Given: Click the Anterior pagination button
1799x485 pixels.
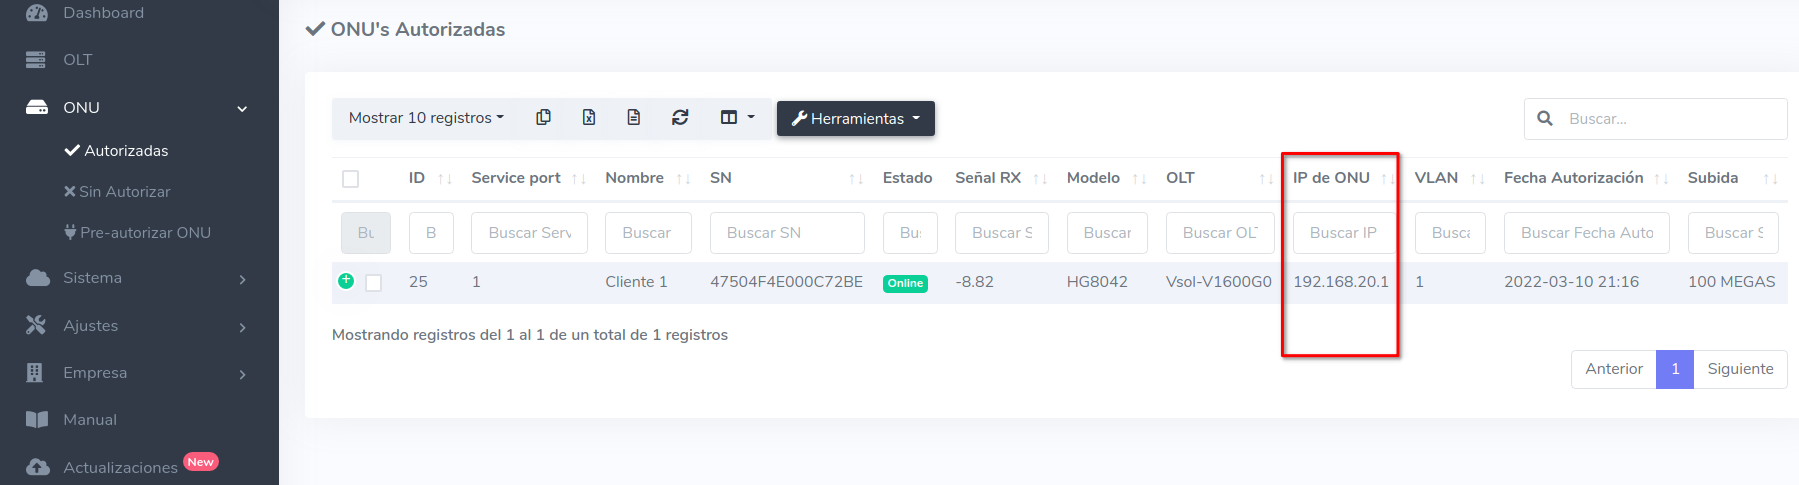Looking at the screenshot, I should pos(1613,369).
